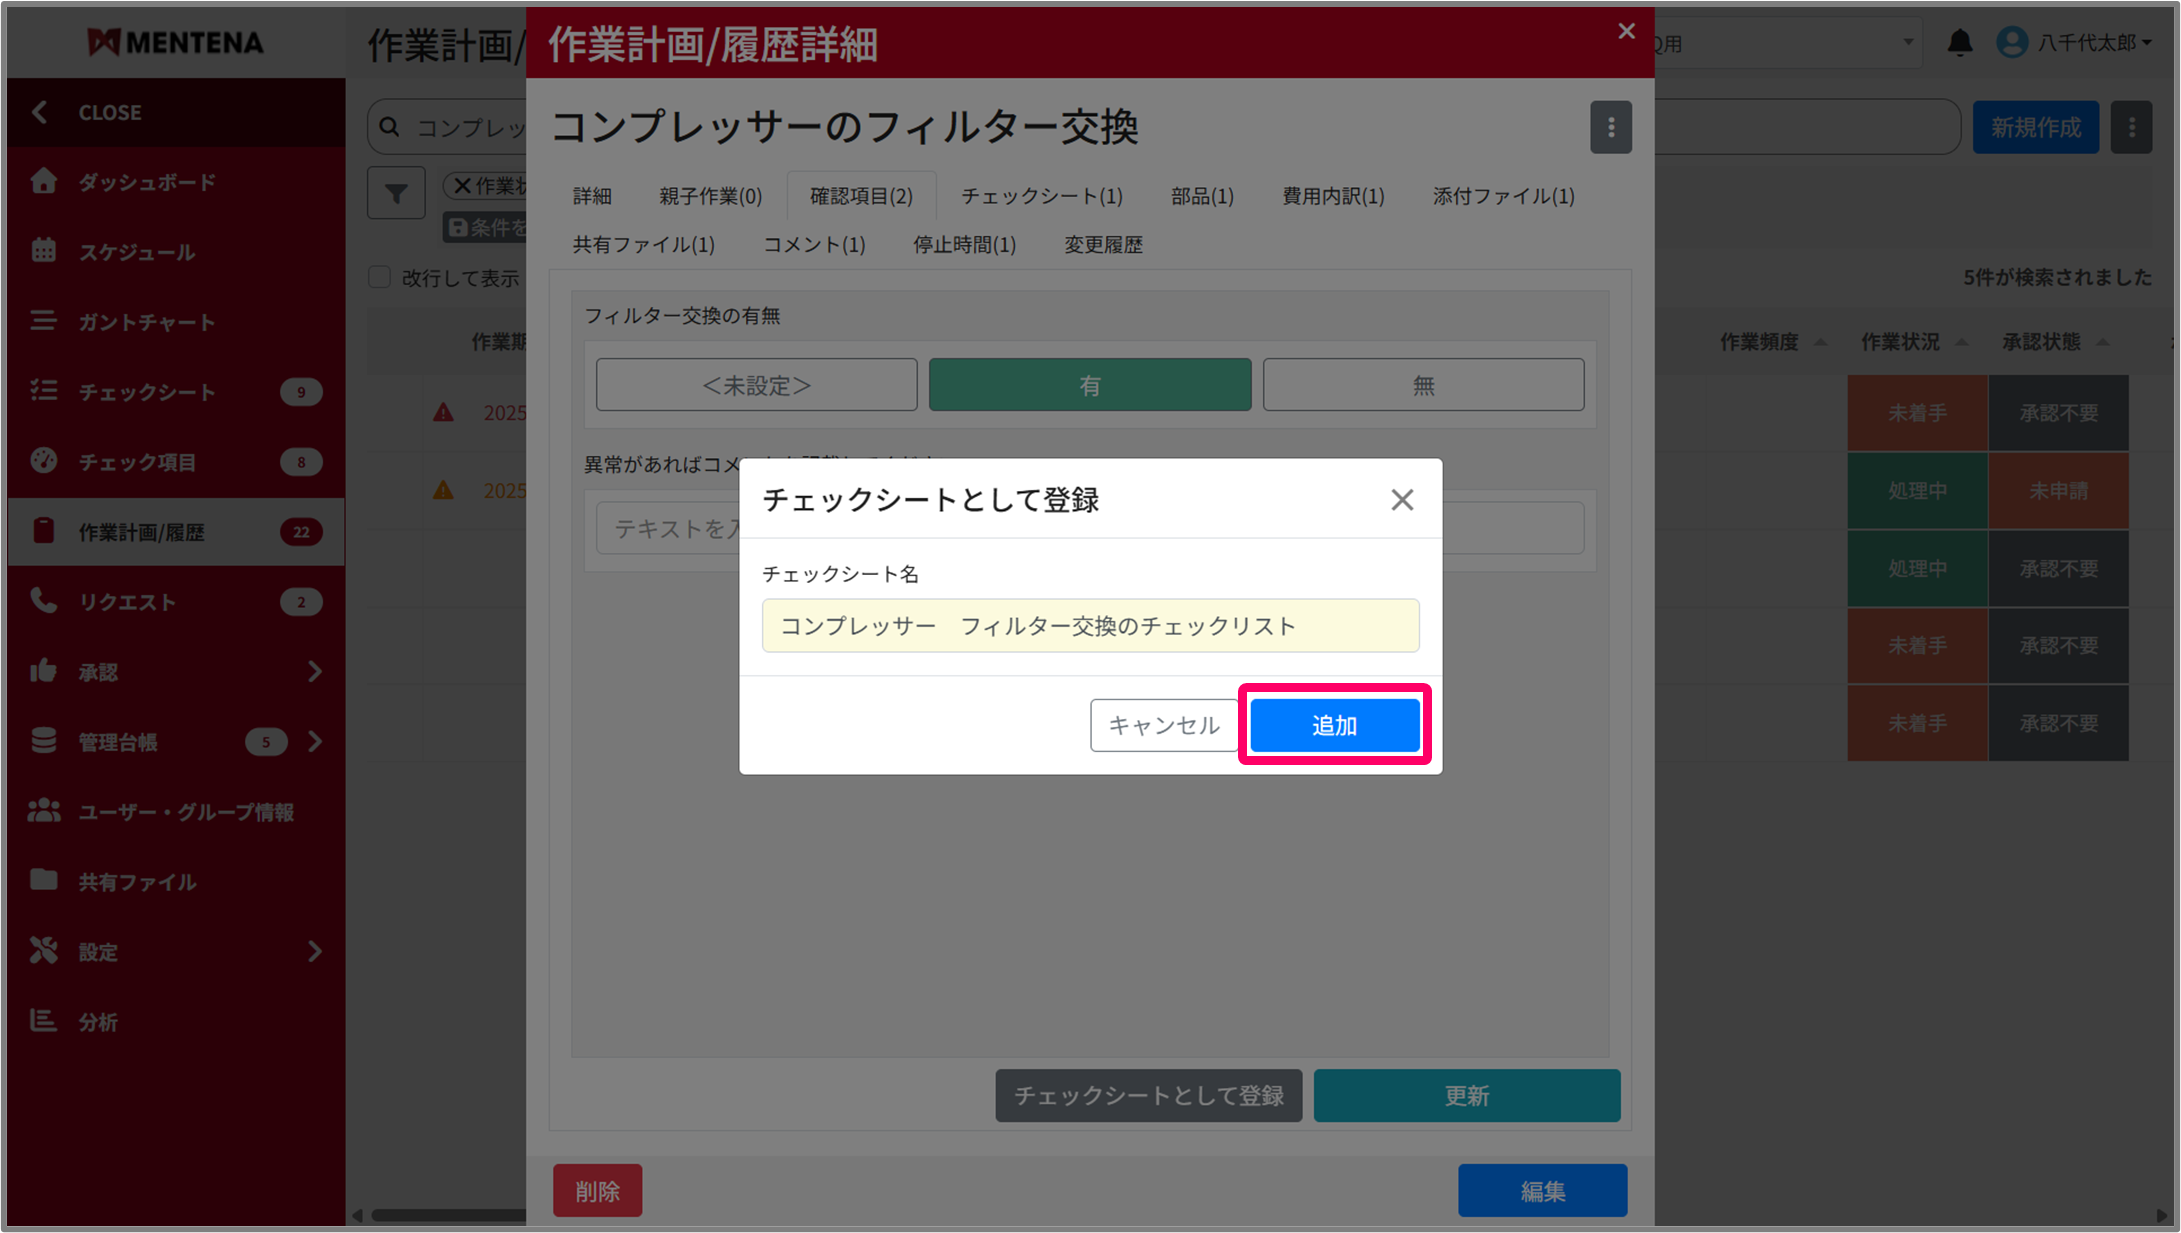Click the filter funnel icon
This screenshot has height=1233, width=2181.
pos(396,193)
